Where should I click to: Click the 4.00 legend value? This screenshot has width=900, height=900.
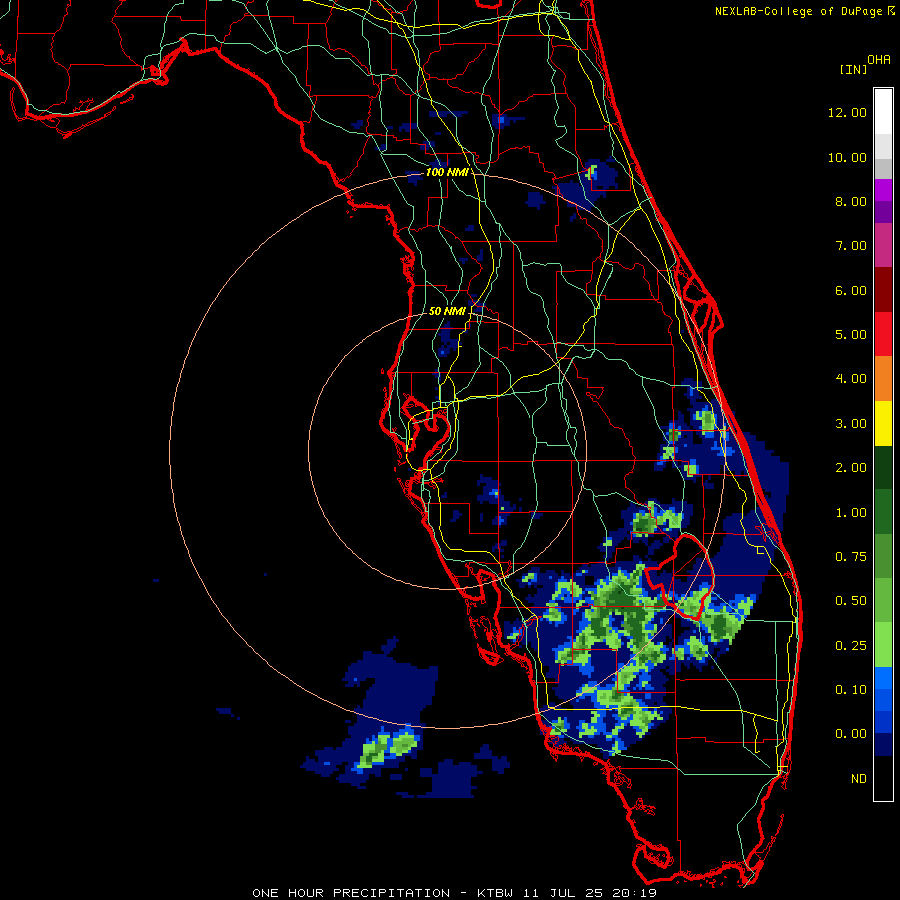pyautogui.click(x=851, y=379)
